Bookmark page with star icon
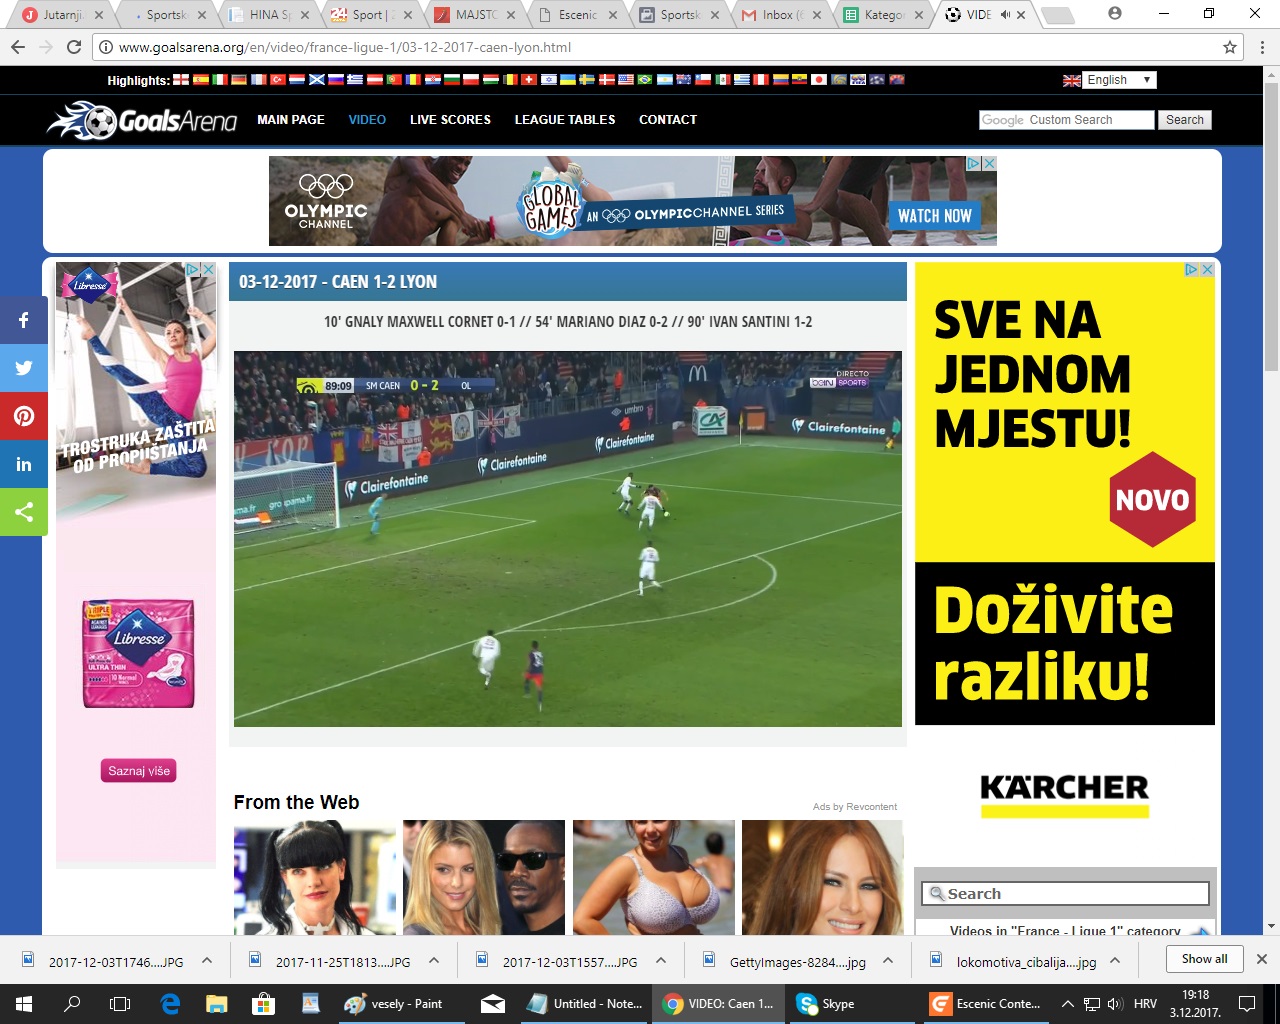1280x1024 pixels. point(1230,47)
